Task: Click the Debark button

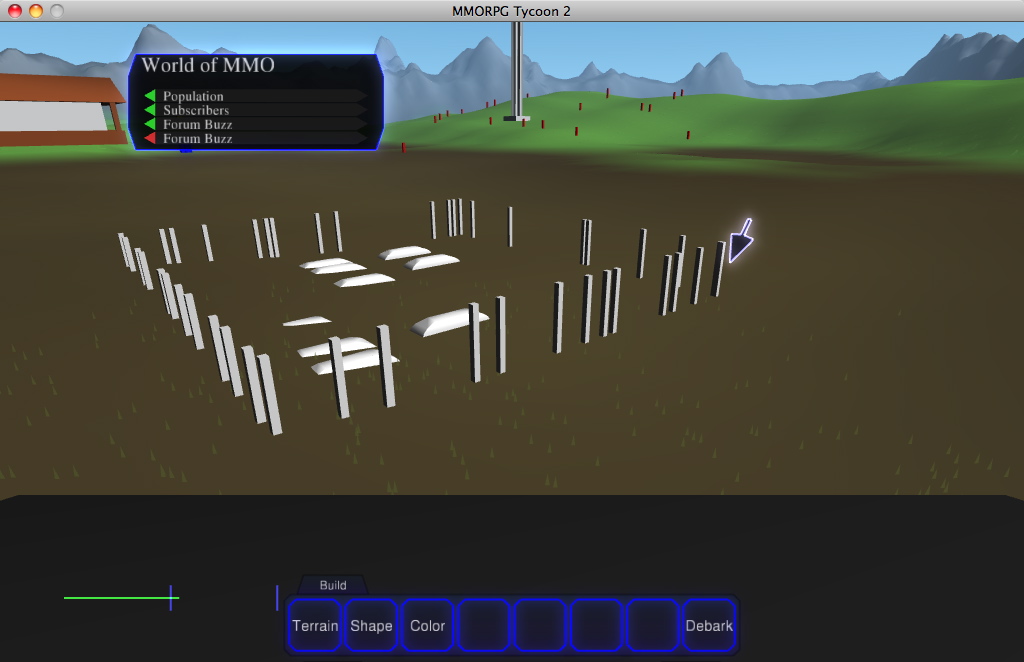Action: click(x=709, y=625)
